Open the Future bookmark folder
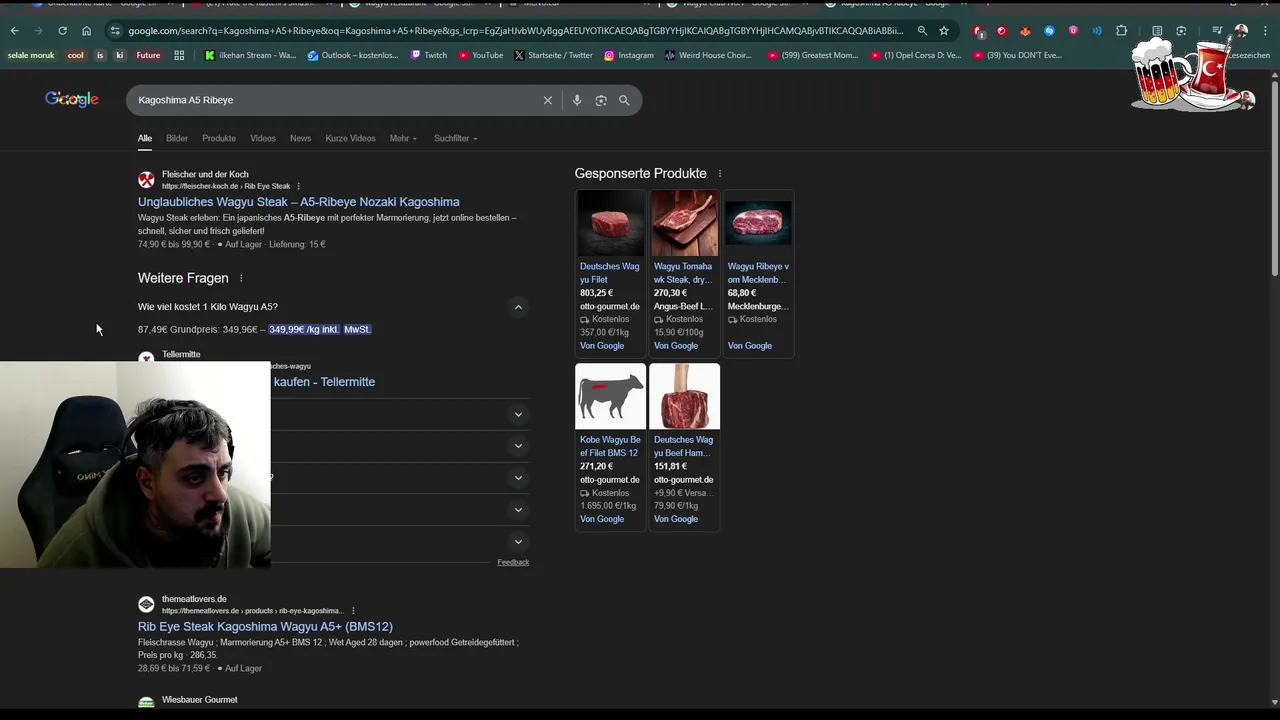The width and height of the screenshot is (1280, 720). pos(148,55)
